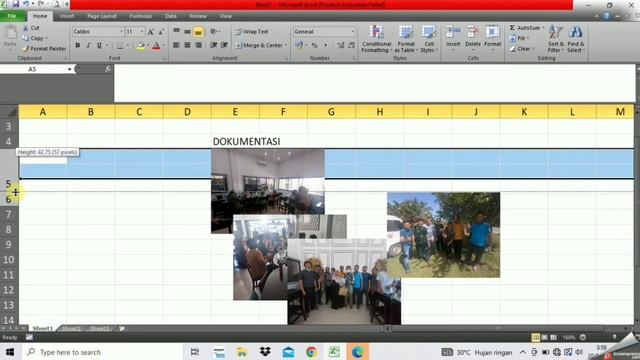
Task: Open Microsoft Edge from the taskbar
Action: [x=358, y=351]
